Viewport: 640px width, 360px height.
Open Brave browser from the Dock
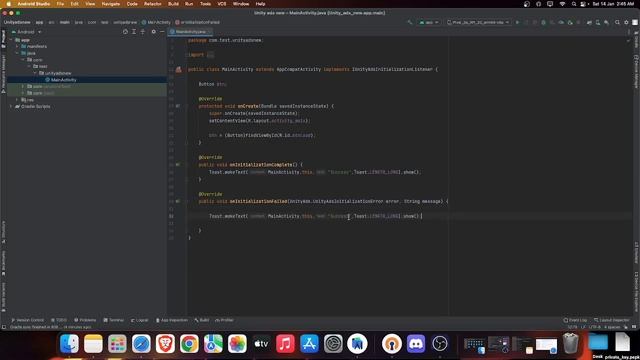coord(165,344)
